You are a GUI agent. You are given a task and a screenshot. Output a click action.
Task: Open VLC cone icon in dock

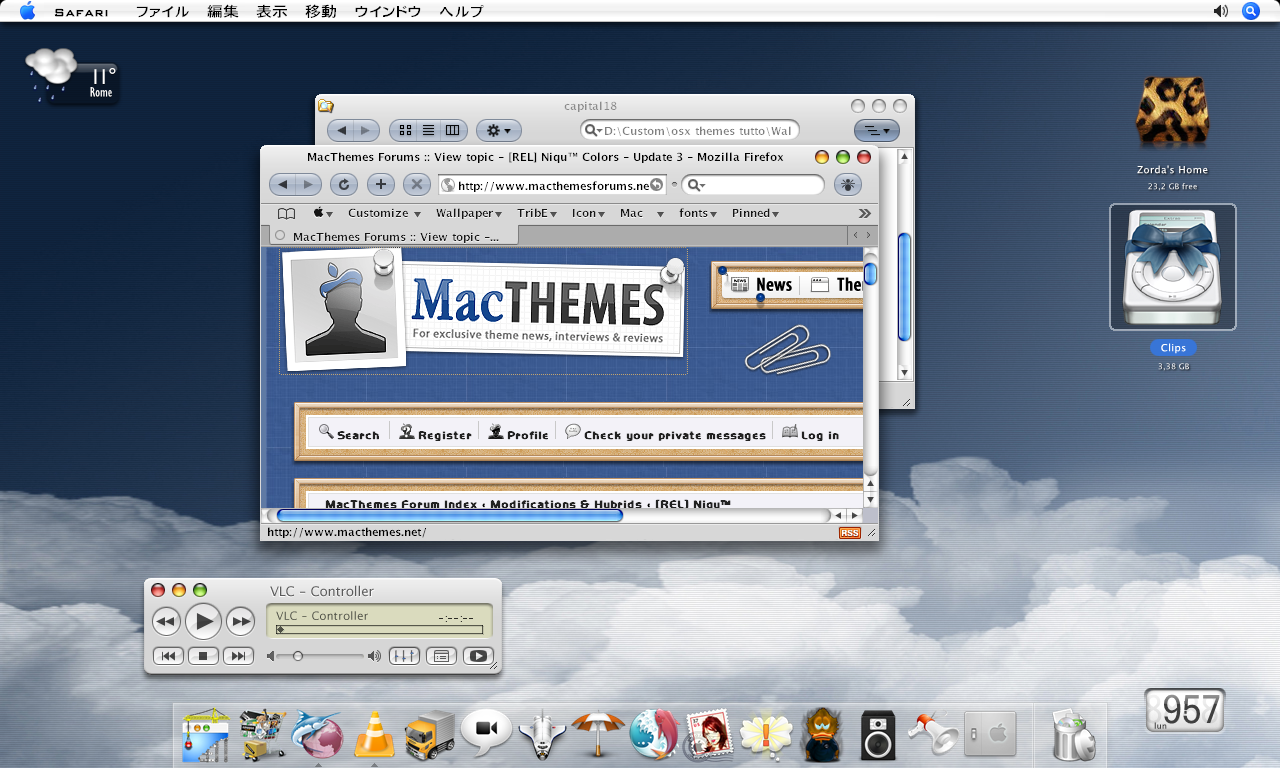(x=374, y=734)
